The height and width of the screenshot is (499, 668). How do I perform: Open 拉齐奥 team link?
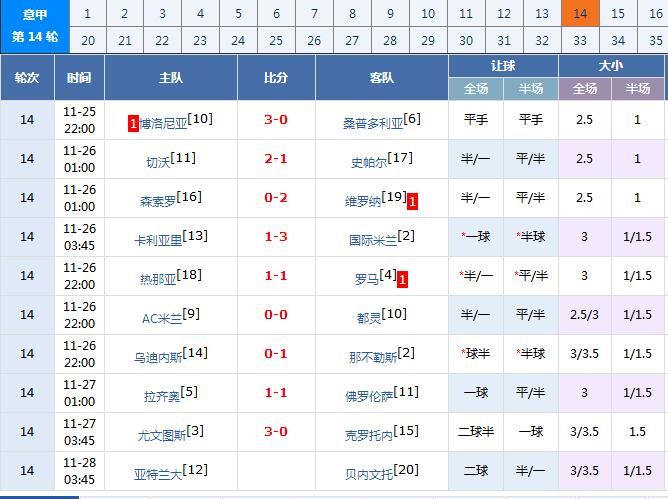(162, 396)
